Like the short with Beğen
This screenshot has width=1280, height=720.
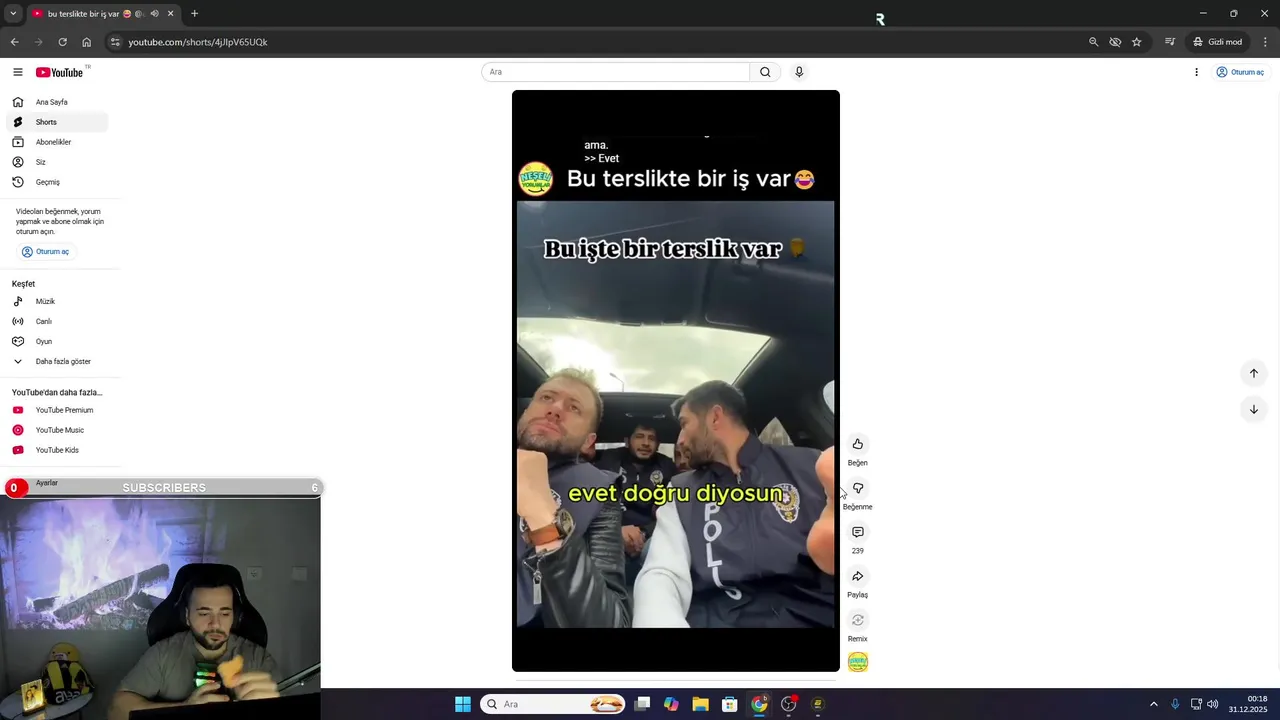(x=857, y=444)
